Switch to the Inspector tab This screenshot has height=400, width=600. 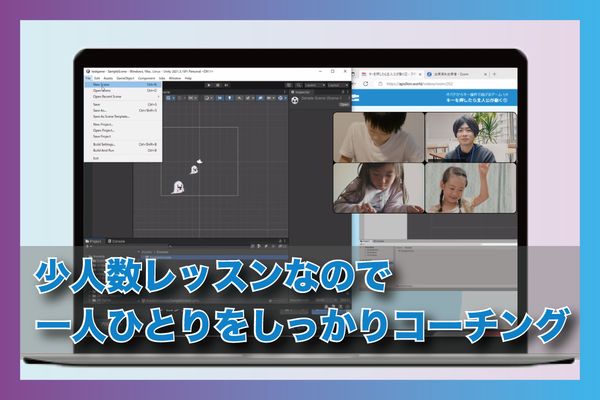[301, 92]
